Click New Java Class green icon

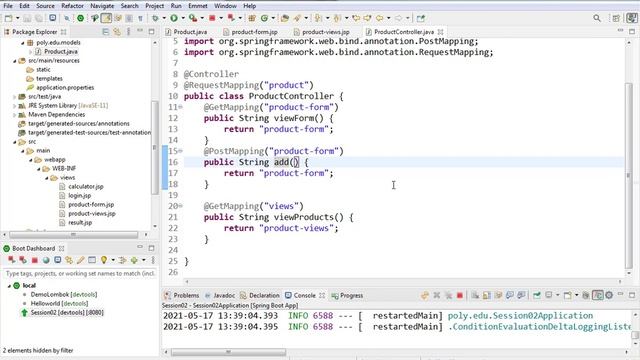tap(264, 18)
